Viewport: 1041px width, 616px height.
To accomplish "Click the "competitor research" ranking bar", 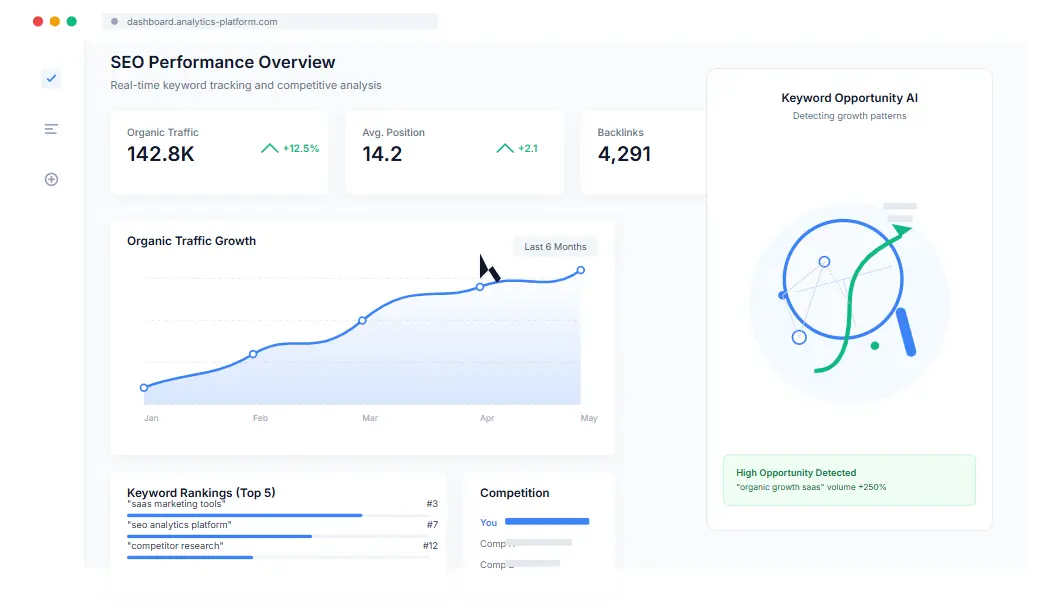I will (278, 557).
